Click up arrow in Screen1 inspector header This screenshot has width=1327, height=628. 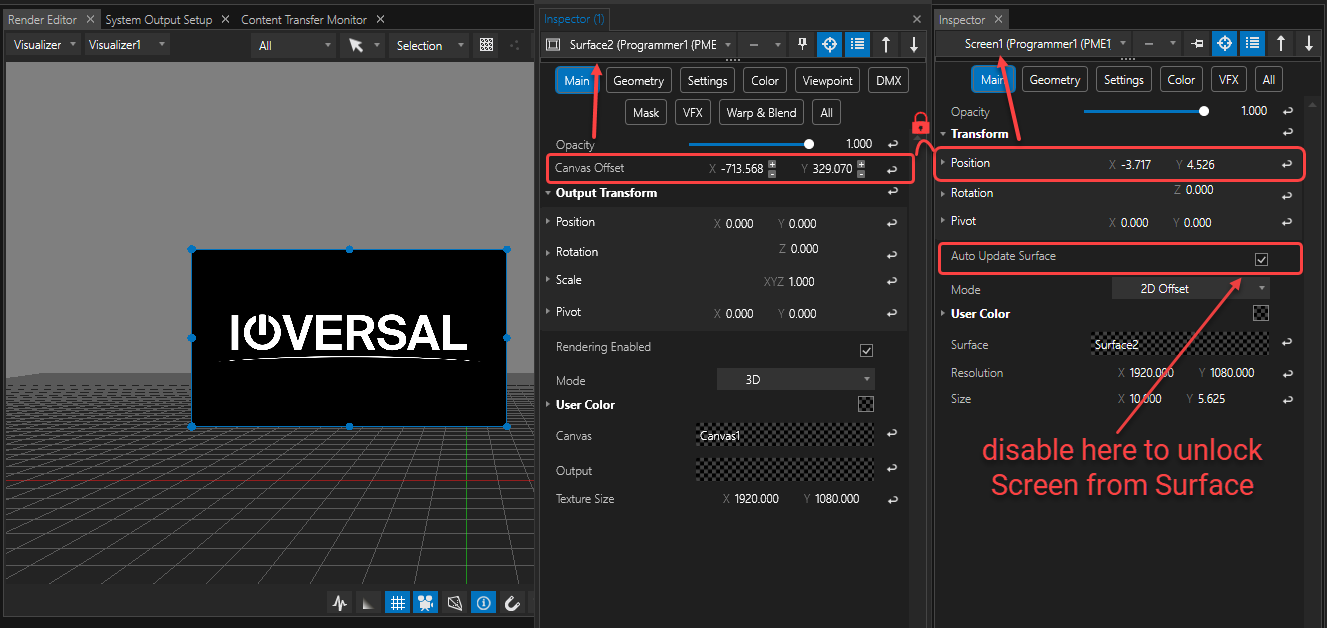(x=1281, y=44)
